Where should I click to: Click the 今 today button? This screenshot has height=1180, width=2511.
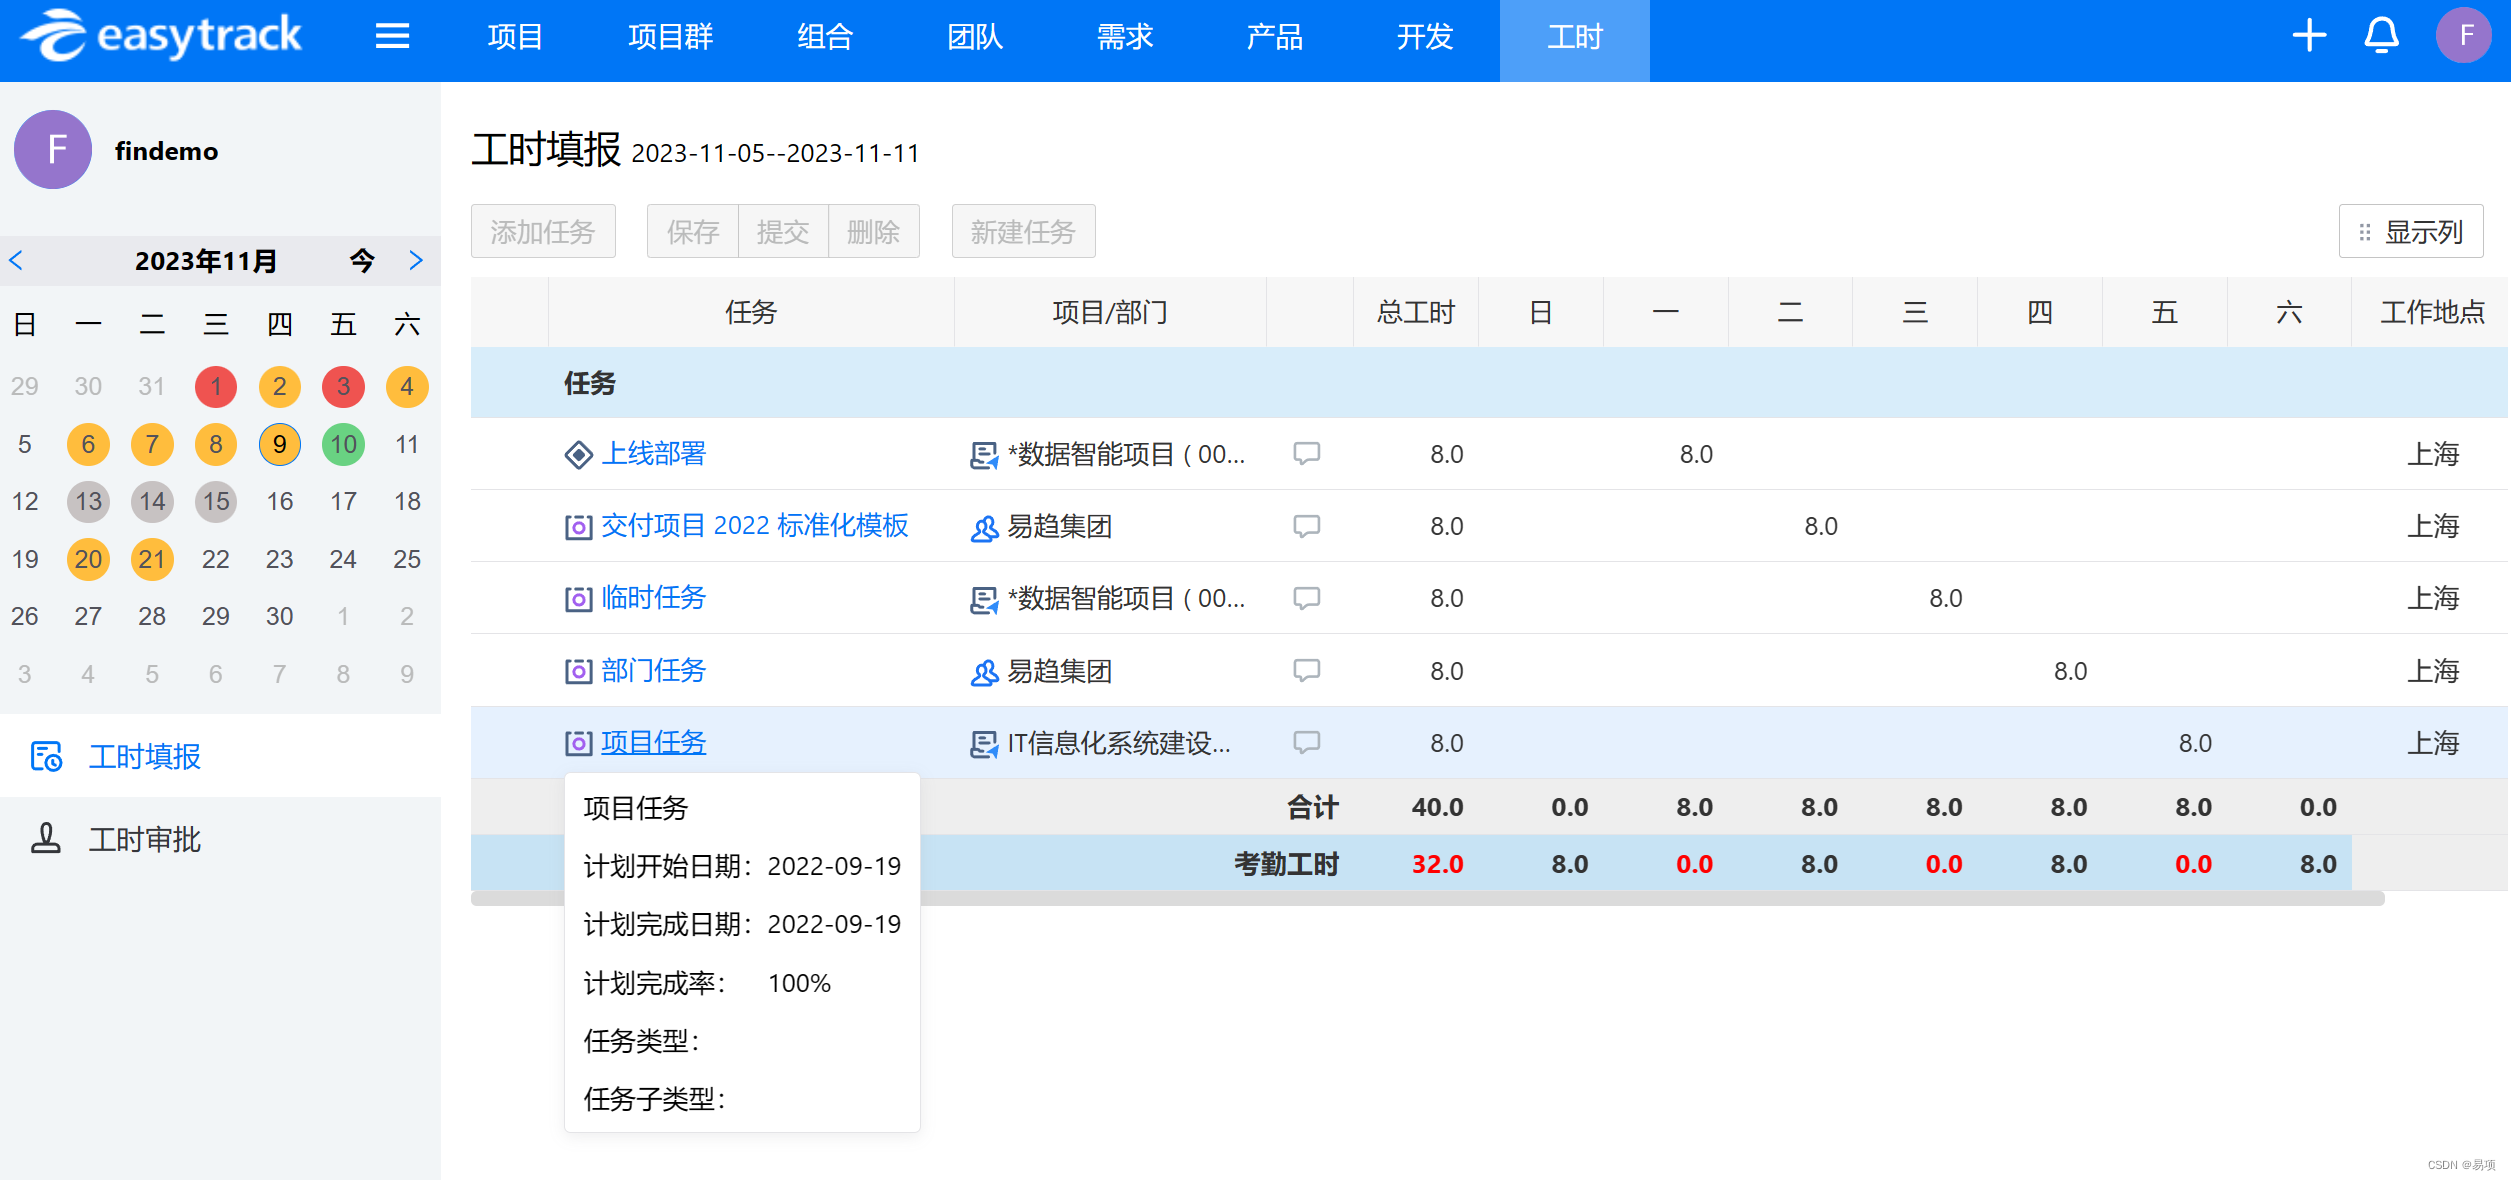pyautogui.click(x=362, y=261)
